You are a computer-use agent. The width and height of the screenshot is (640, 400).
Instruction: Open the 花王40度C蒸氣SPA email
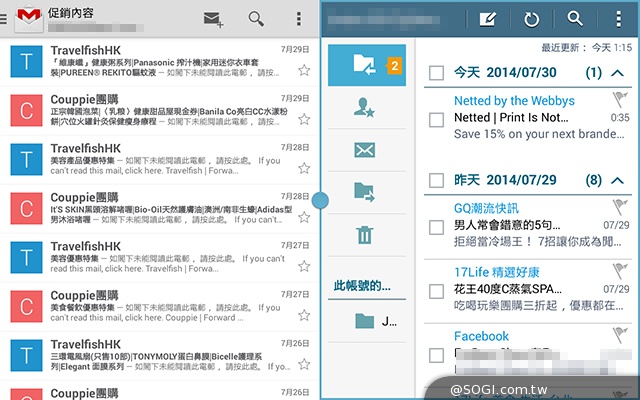[528, 291]
